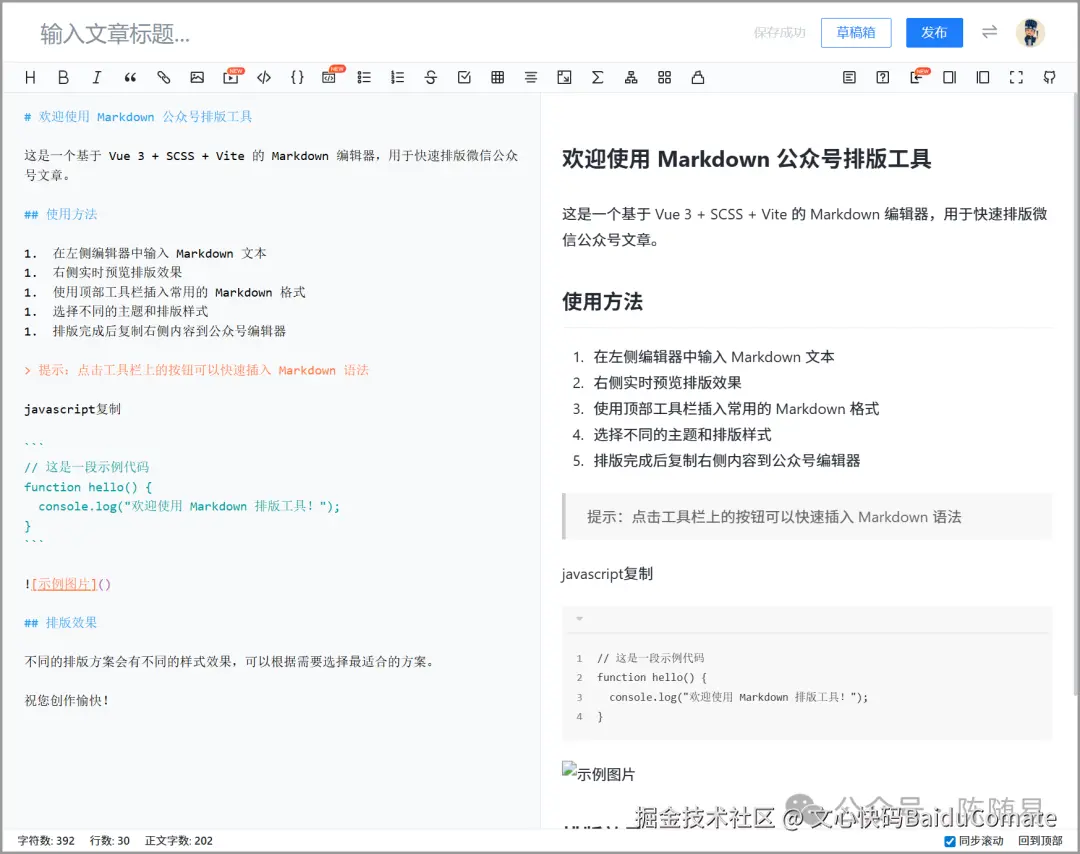Insert a task checklist
The image size is (1080, 854).
464,78
